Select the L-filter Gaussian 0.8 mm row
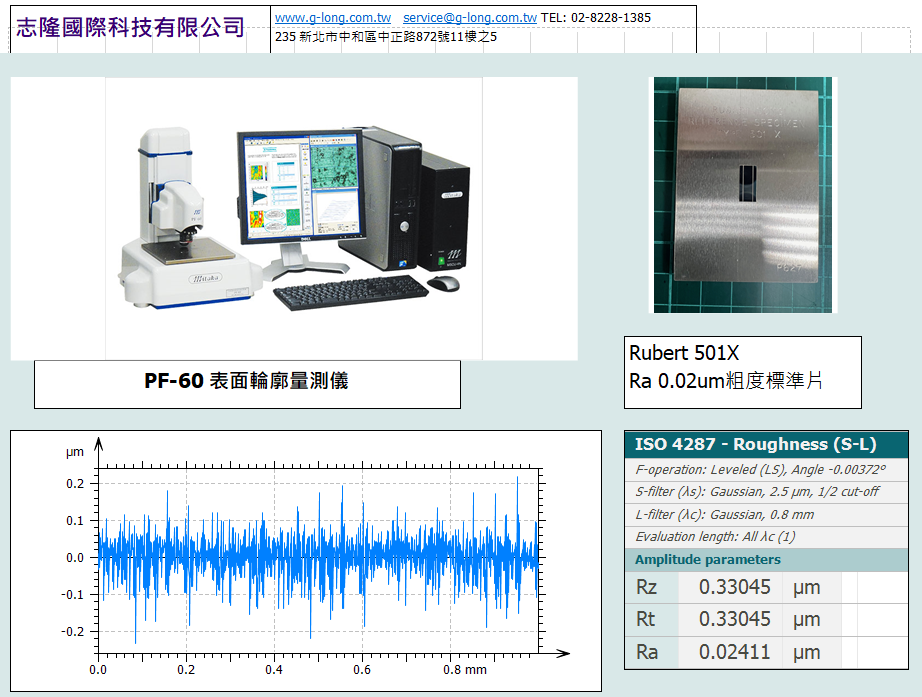This screenshot has height=697, width=922. (766, 515)
